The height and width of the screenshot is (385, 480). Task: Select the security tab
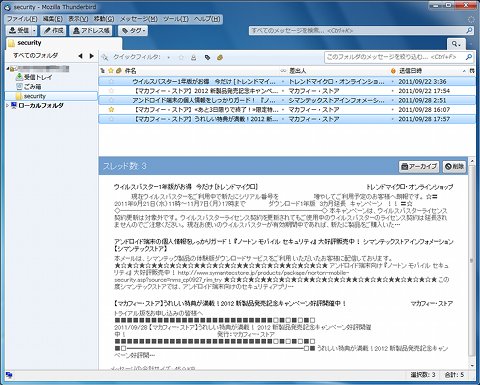pos(64,43)
